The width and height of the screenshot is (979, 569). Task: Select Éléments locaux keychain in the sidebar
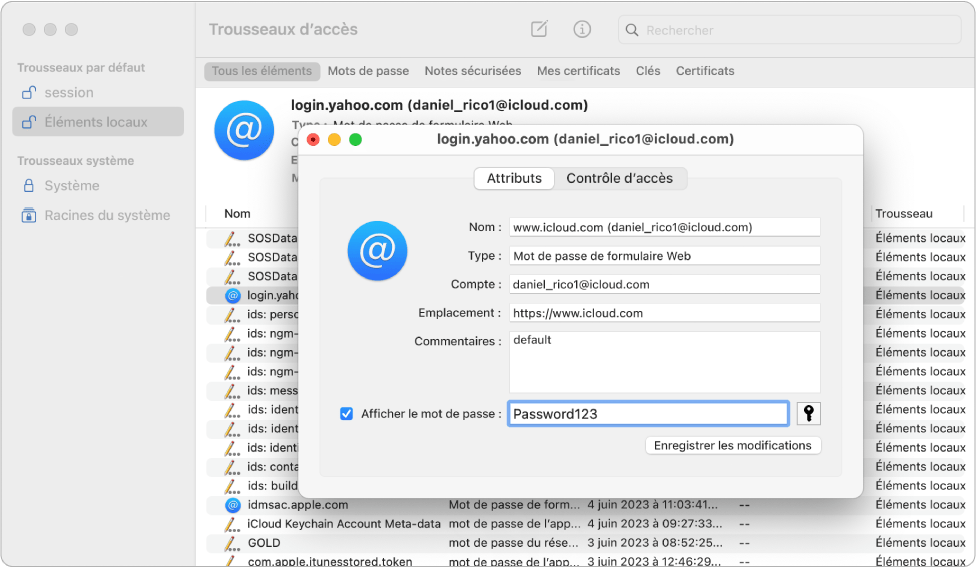point(96,122)
